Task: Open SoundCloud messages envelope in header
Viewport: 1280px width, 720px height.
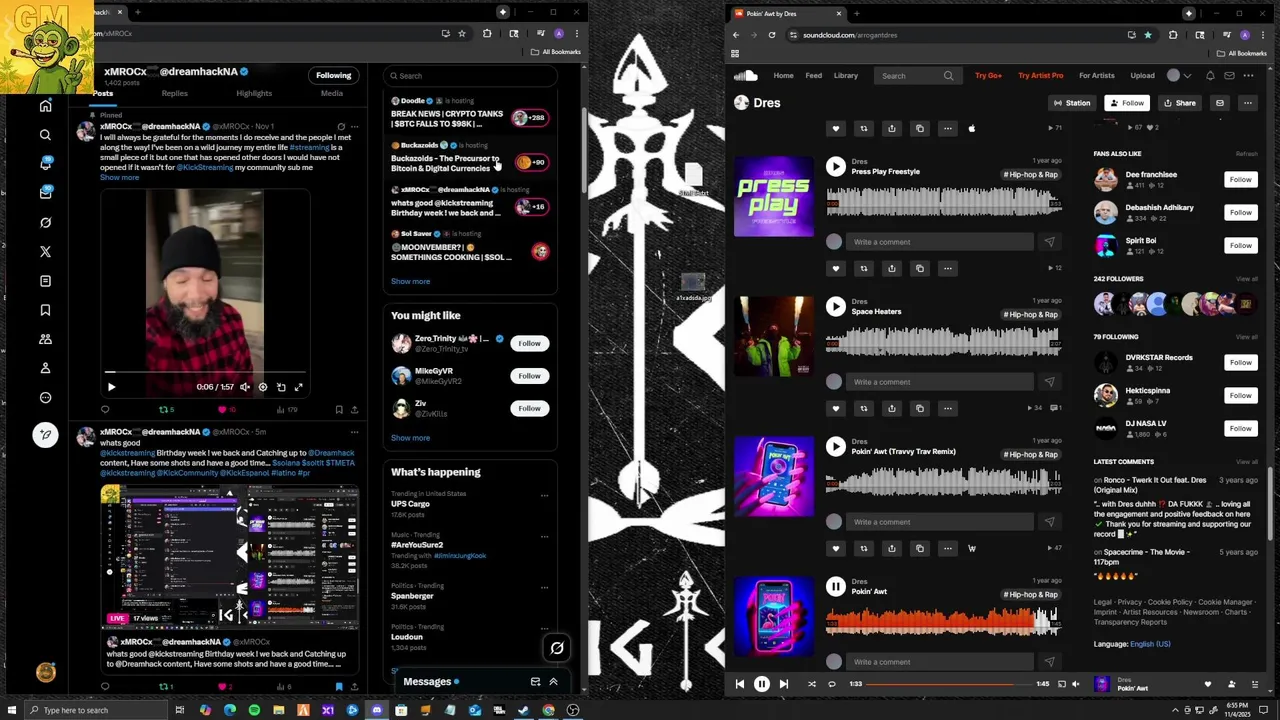Action: (1229, 76)
